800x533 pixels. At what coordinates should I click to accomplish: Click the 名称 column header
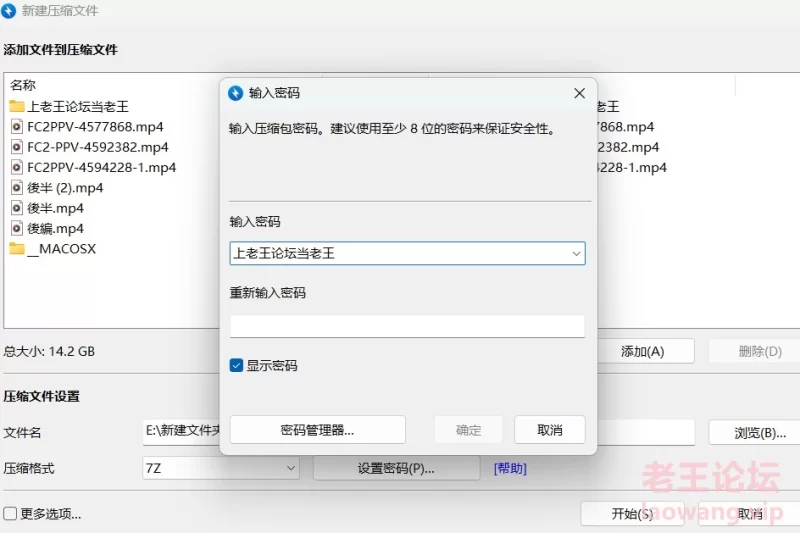coord(23,85)
